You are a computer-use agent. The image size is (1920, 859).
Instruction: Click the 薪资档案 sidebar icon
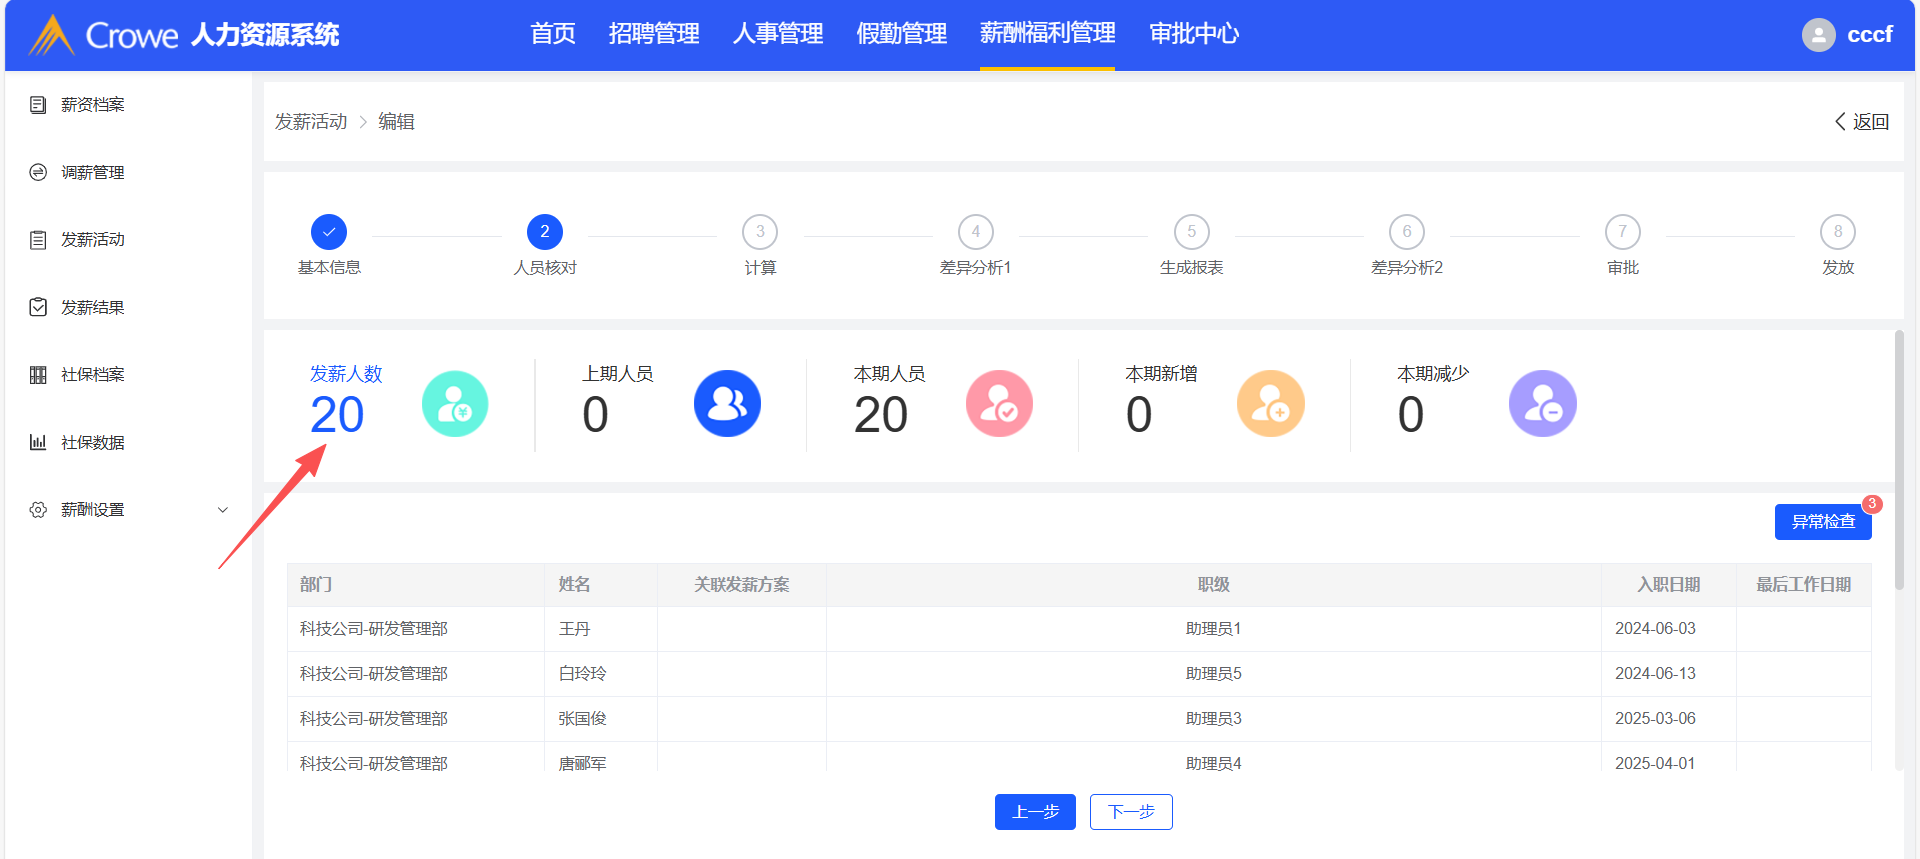point(38,105)
